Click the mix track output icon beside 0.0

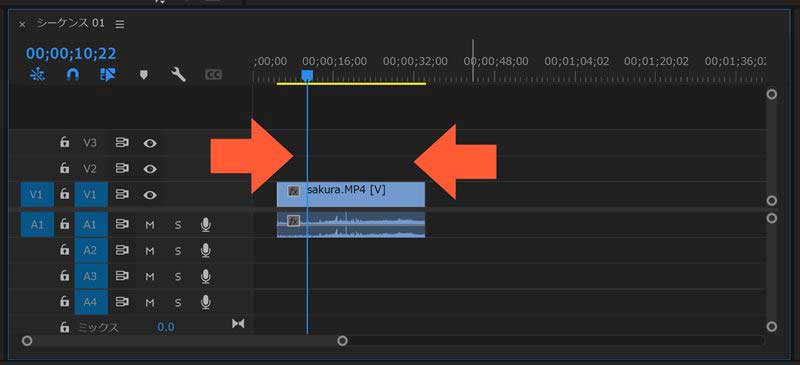tap(238, 324)
